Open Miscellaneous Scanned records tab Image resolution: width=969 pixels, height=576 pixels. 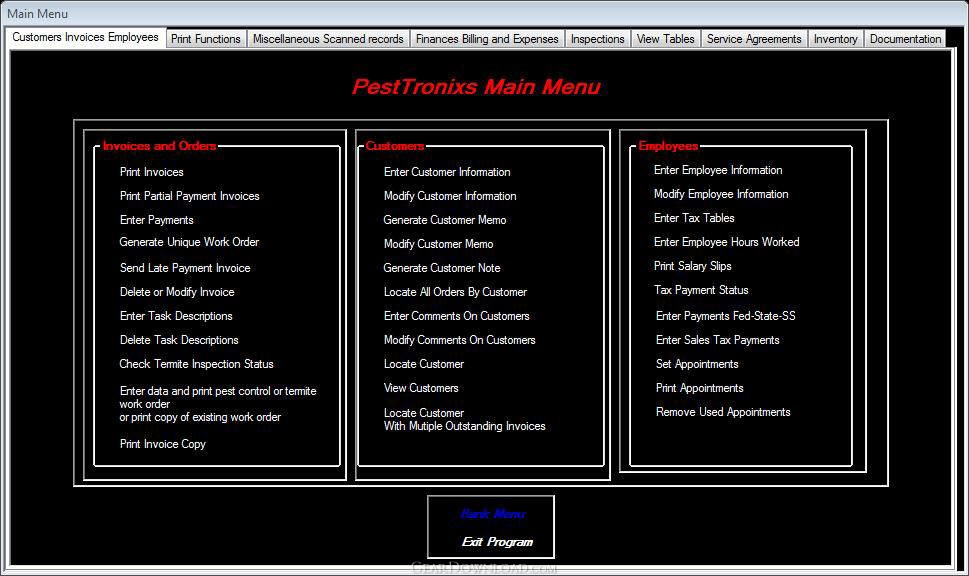click(328, 39)
